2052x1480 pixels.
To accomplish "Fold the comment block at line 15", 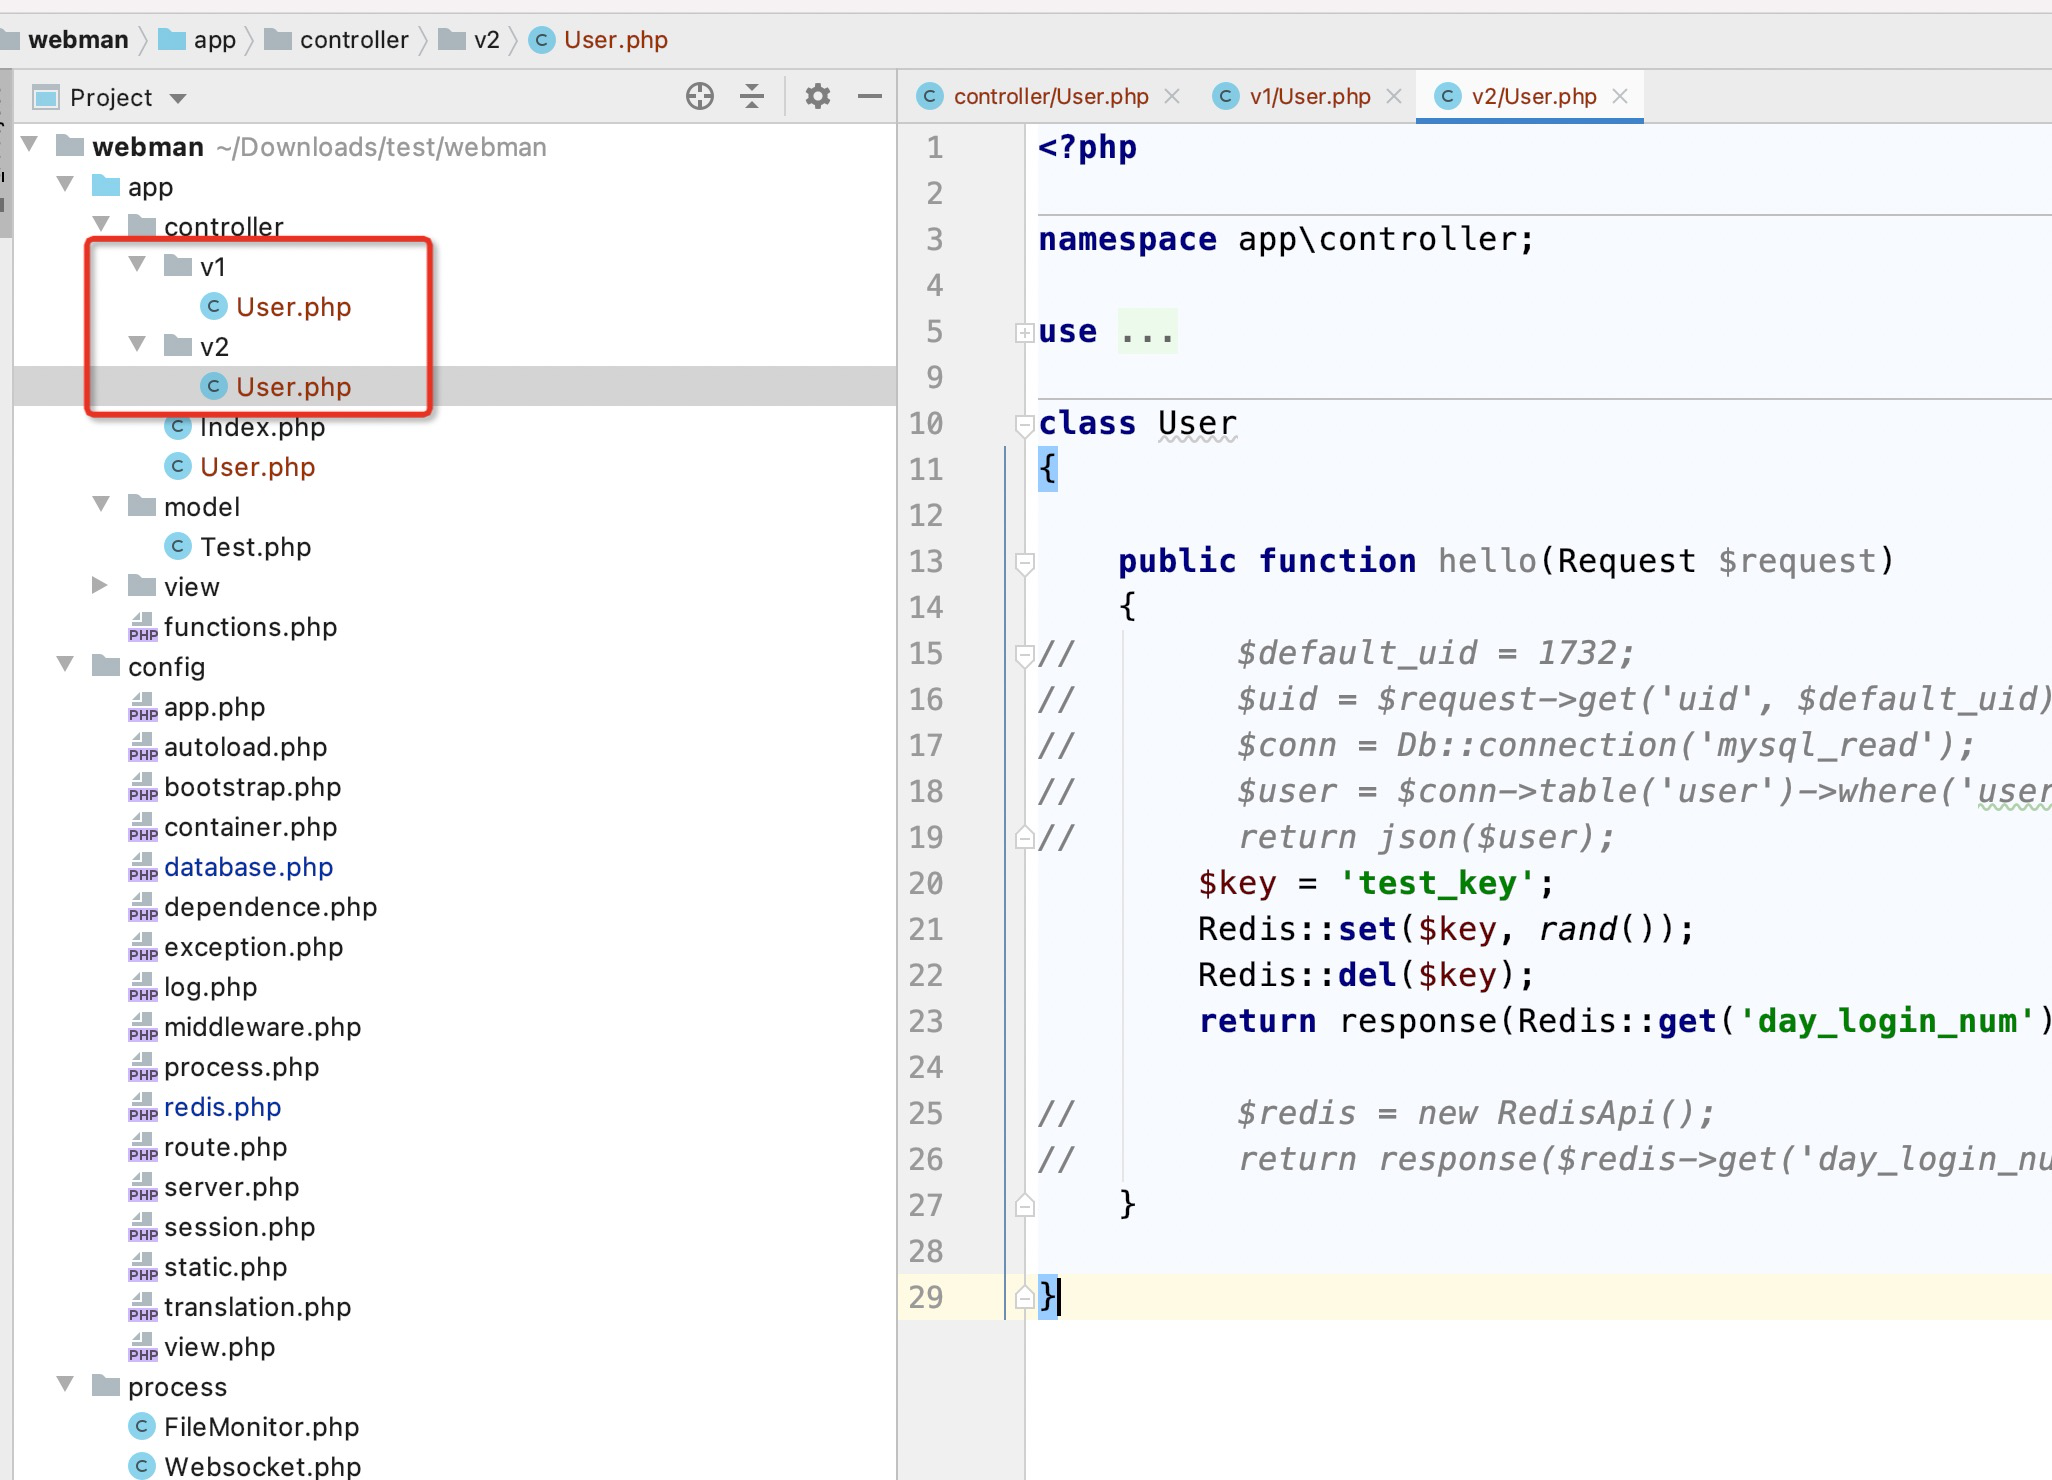I will click(1024, 655).
